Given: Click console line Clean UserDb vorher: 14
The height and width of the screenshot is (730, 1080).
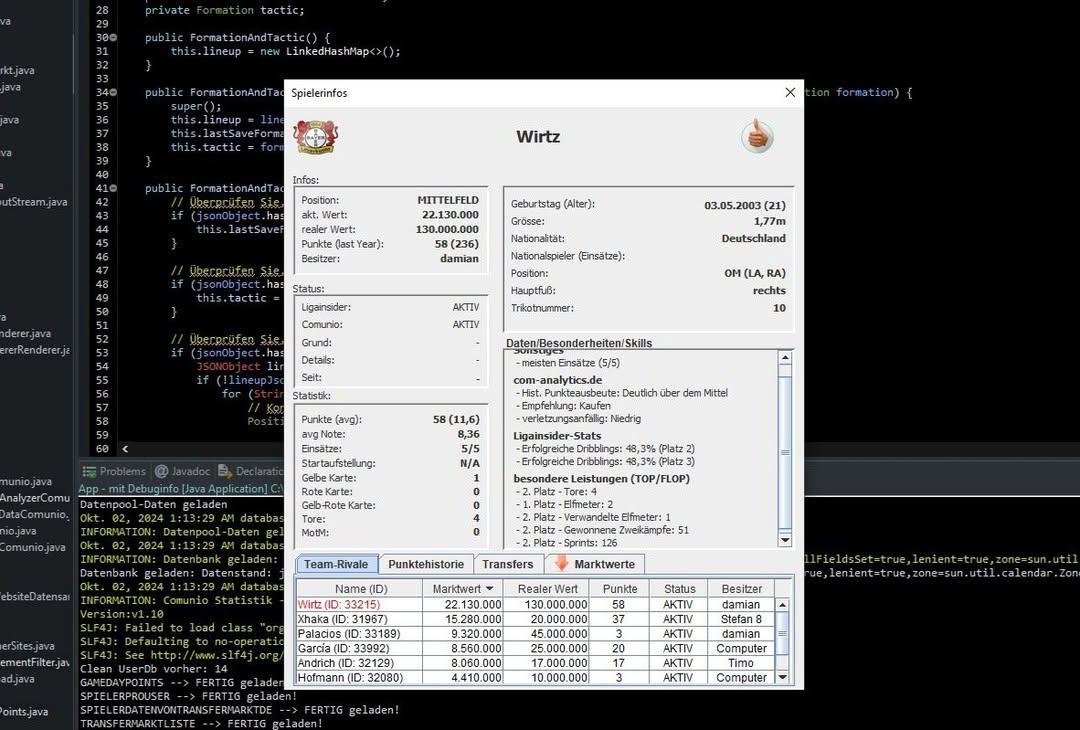Looking at the screenshot, I should pyautogui.click(x=154, y=668).
